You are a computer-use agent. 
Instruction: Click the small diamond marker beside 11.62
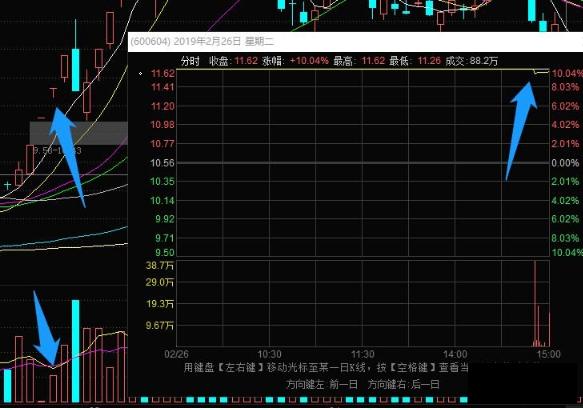(x=141, y=74)
